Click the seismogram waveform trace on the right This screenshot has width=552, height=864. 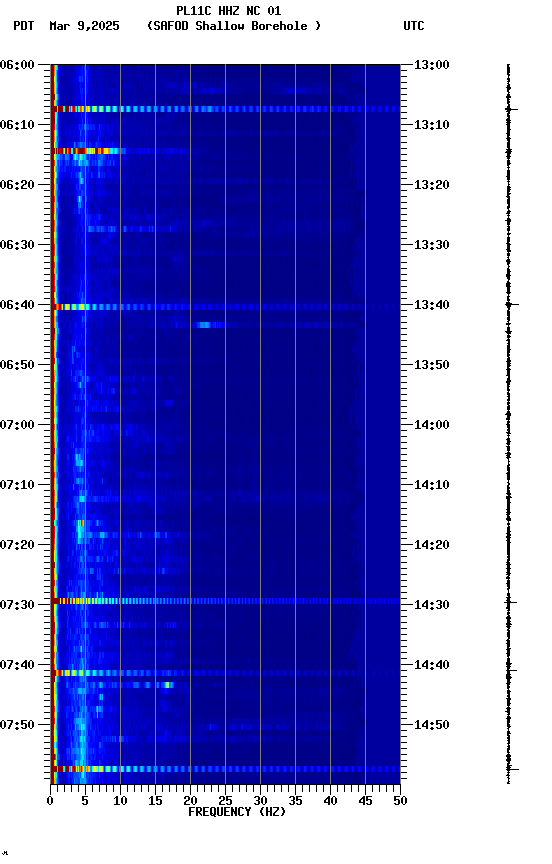(x=508, y=424)
